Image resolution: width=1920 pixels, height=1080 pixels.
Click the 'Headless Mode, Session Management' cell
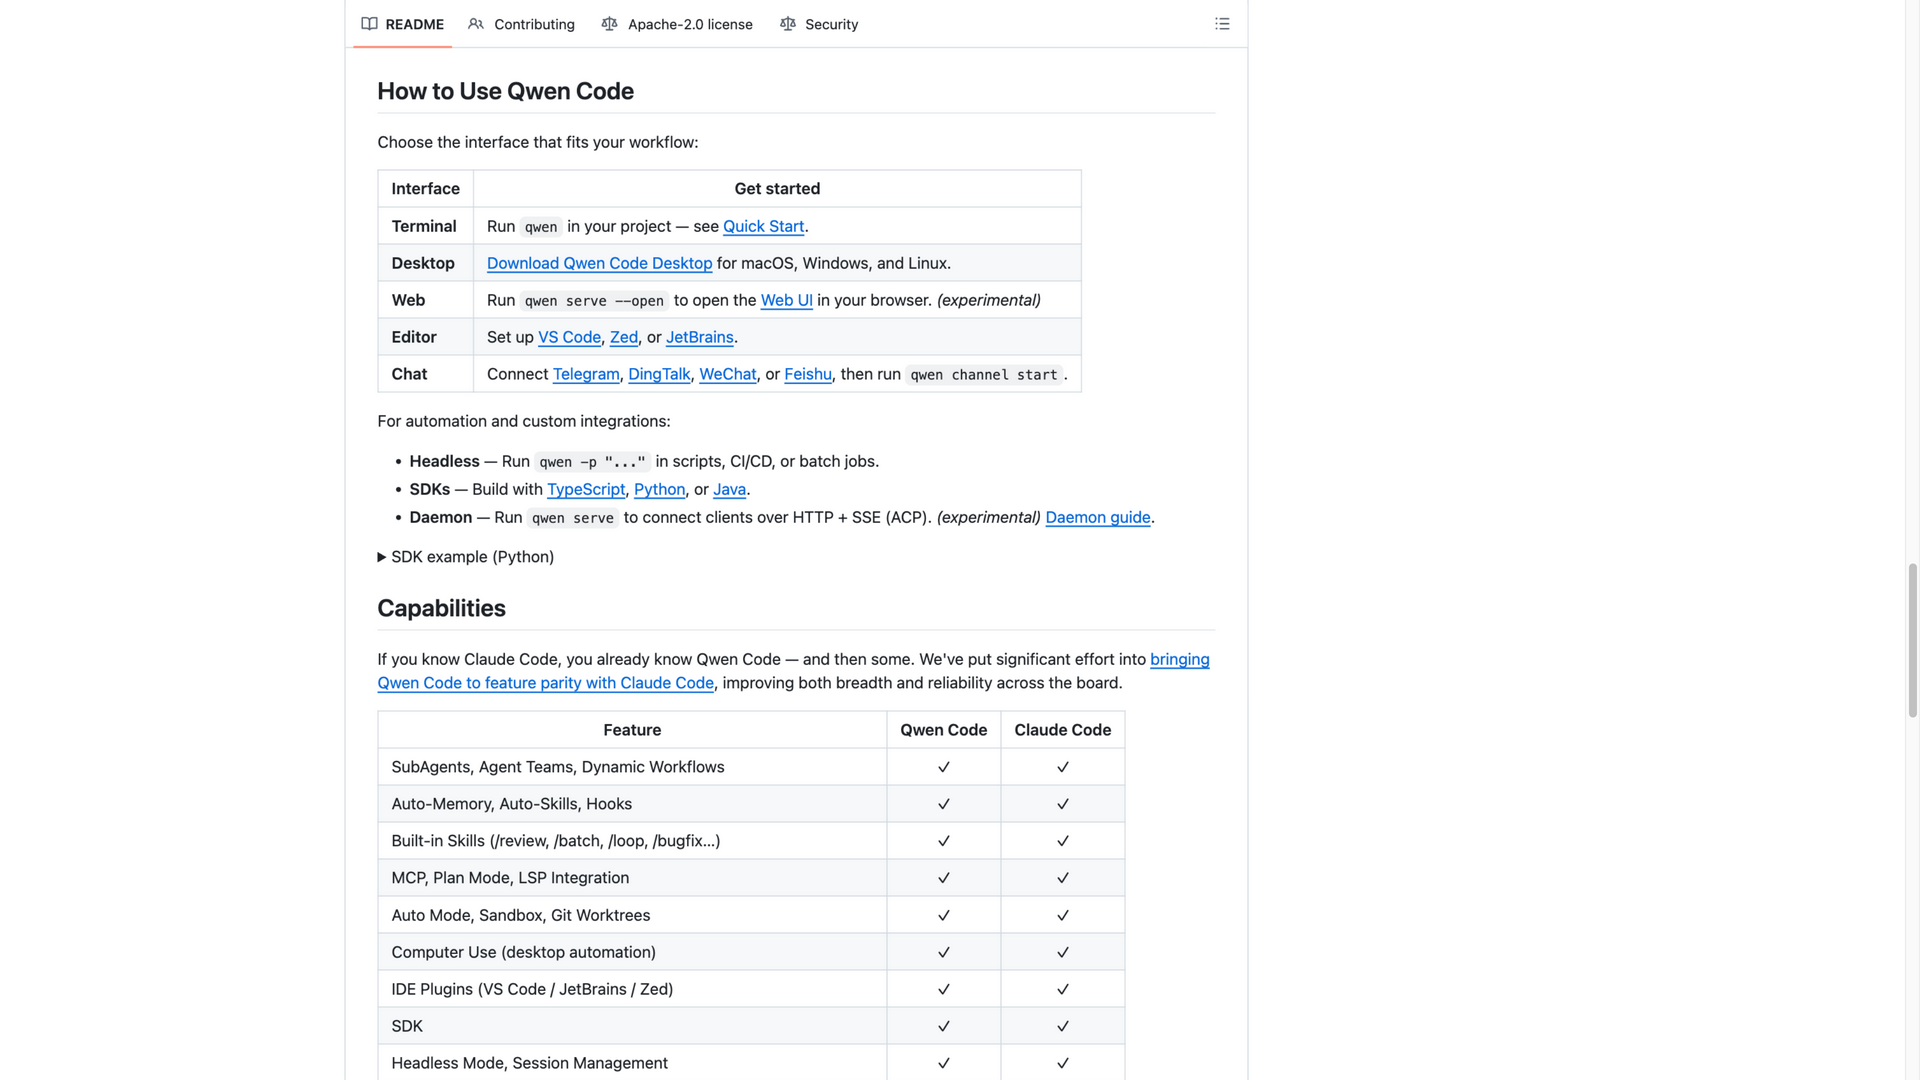632,1063
